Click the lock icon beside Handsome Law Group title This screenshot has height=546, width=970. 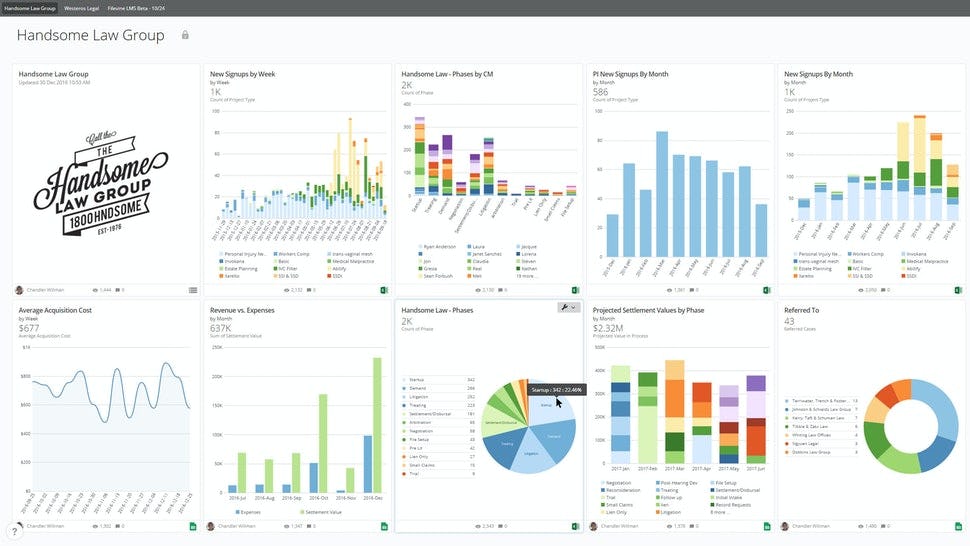(185, 35)
